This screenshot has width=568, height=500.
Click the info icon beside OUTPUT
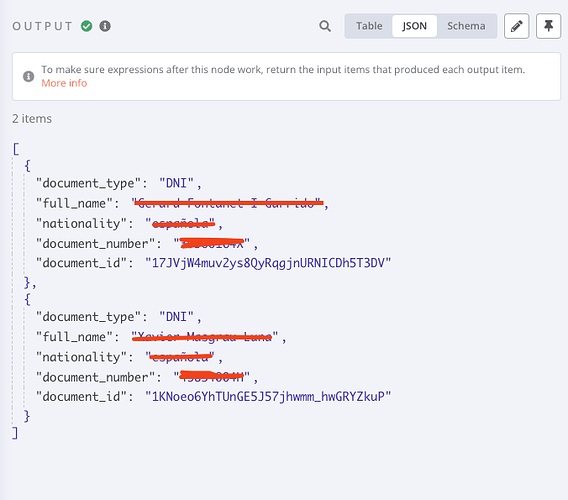coord(105,26)
